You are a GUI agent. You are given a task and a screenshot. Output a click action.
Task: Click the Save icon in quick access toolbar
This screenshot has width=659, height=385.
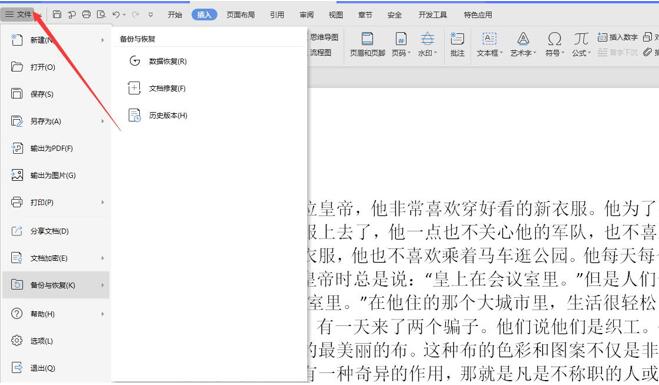tap(57, 14)
